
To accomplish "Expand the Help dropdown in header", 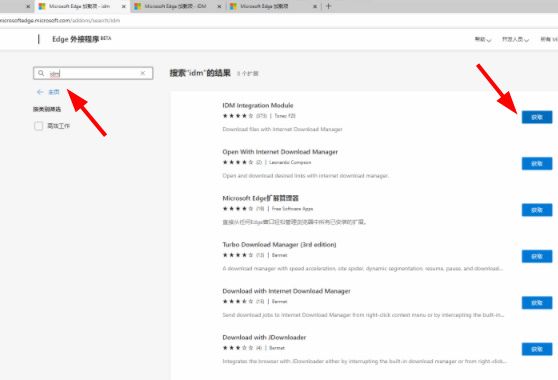I will pos(483,39).
